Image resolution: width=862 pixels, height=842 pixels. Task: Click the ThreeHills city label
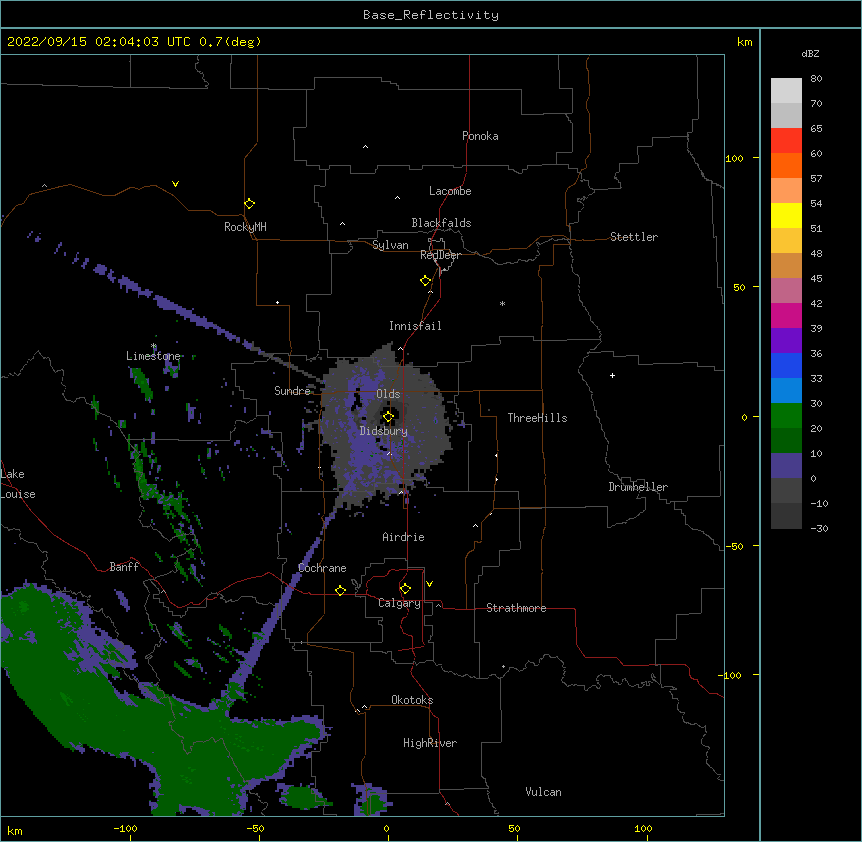click(x=537, y=418)
